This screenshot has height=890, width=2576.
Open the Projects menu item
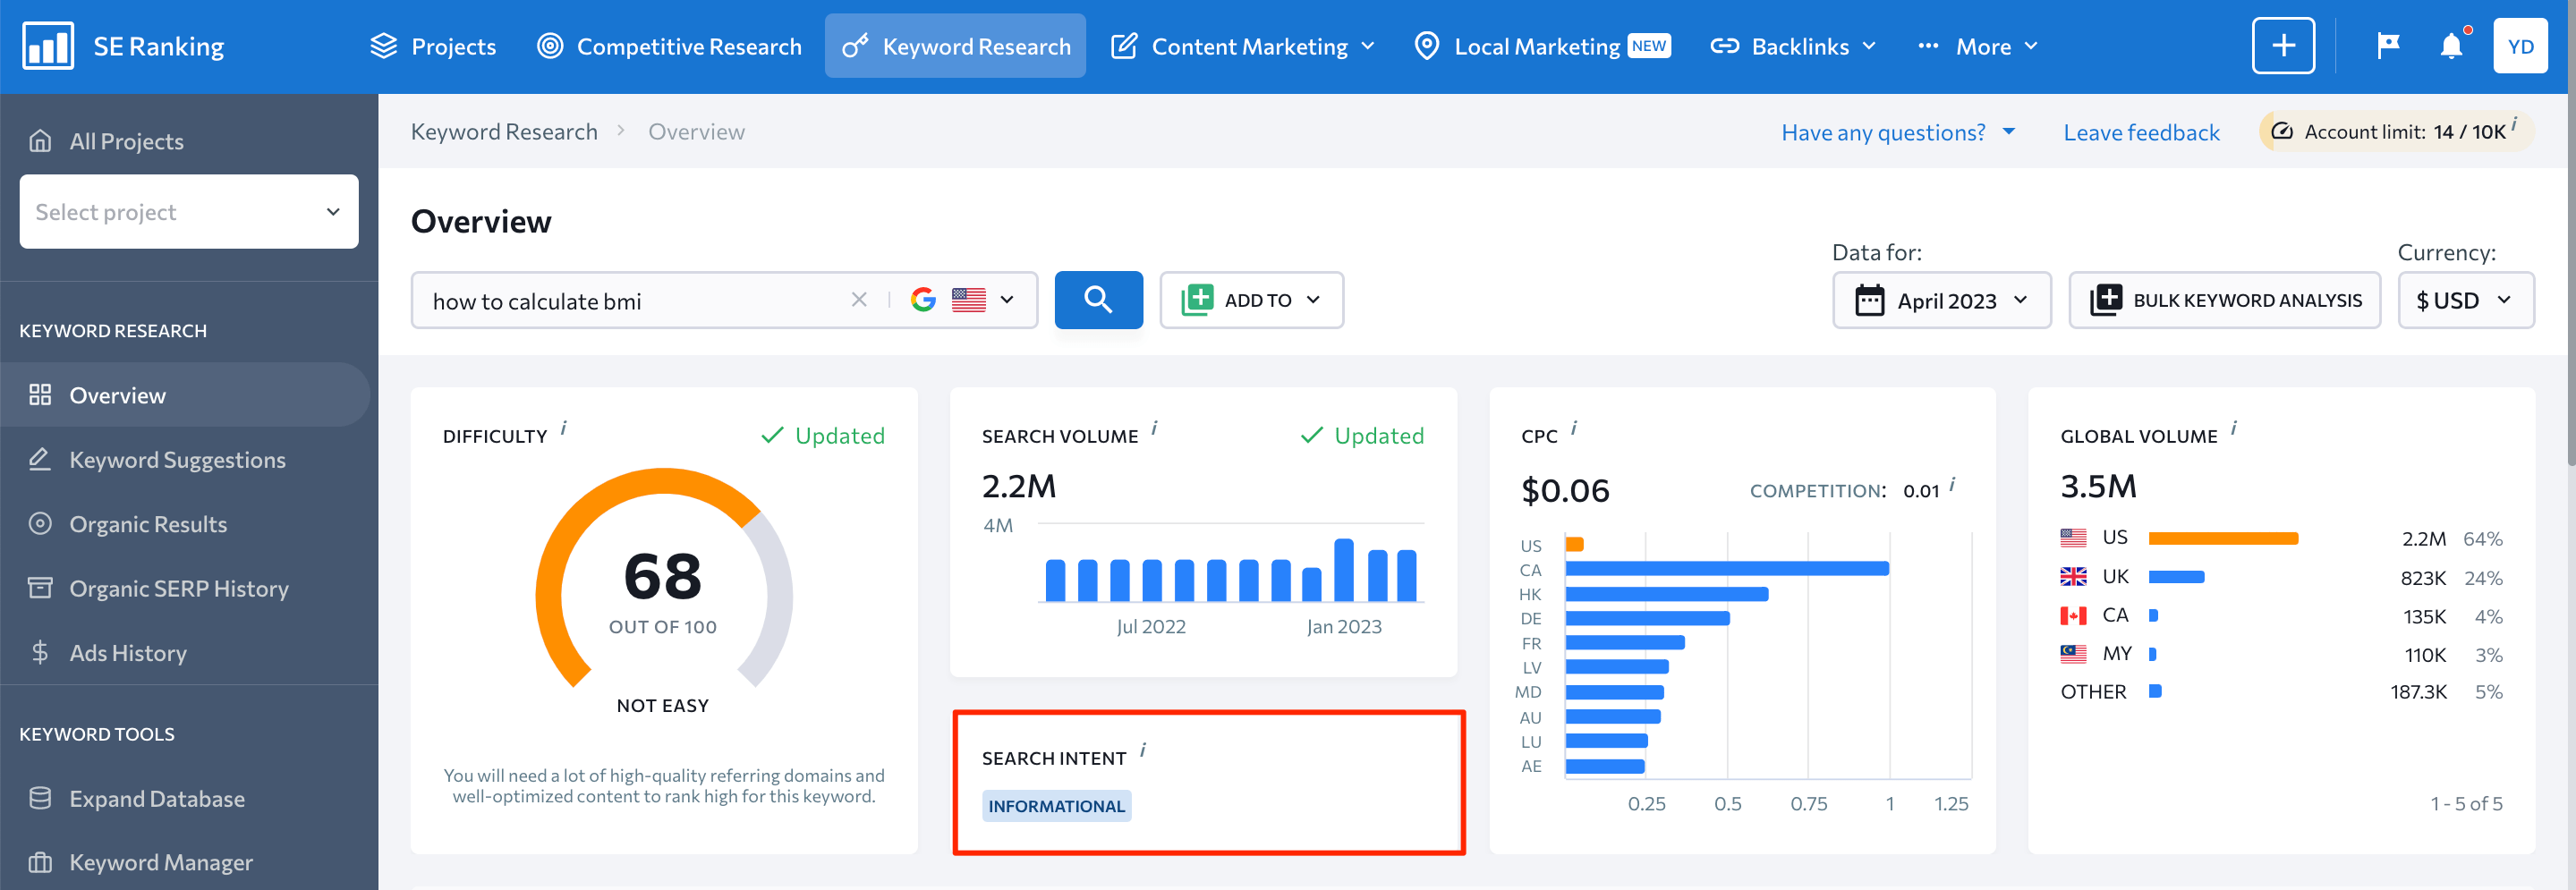click(433, 46)
